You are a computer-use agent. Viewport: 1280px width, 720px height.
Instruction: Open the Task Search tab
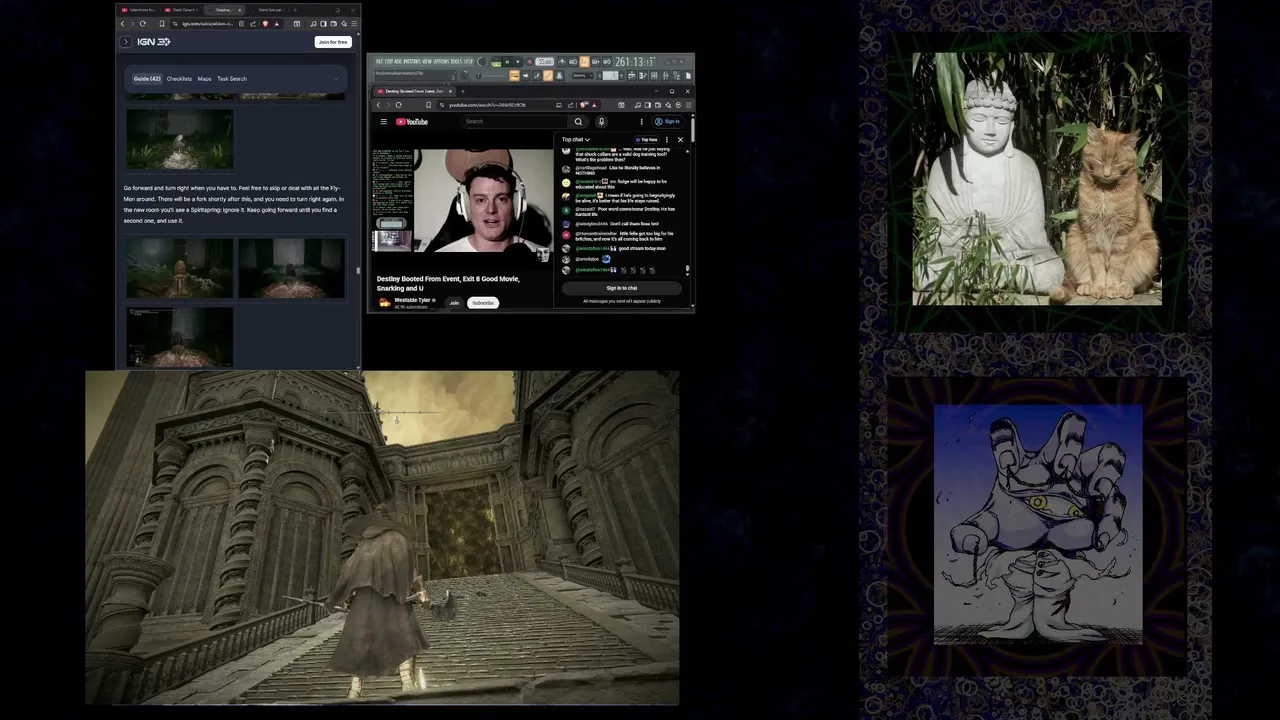click(x=232, y=79)
